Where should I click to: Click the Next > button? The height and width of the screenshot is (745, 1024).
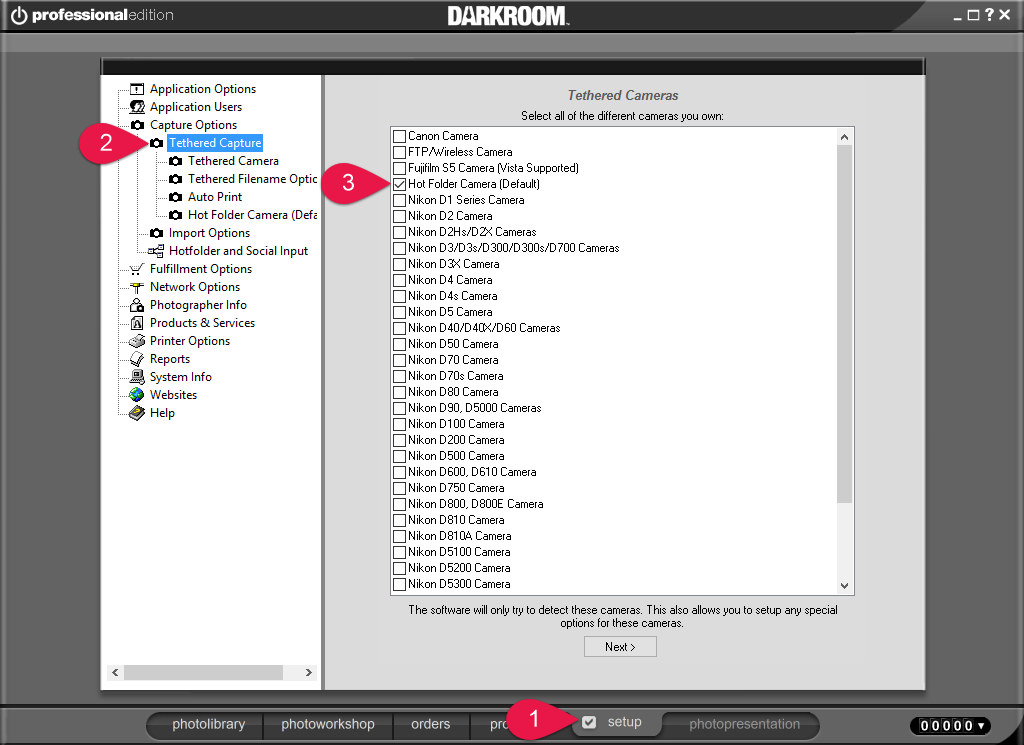(x=620, y=647)
